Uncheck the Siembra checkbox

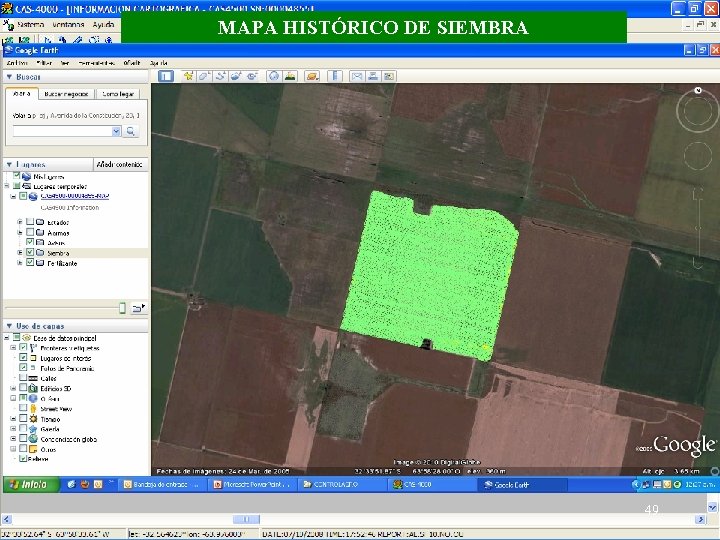tap(30, 253)
